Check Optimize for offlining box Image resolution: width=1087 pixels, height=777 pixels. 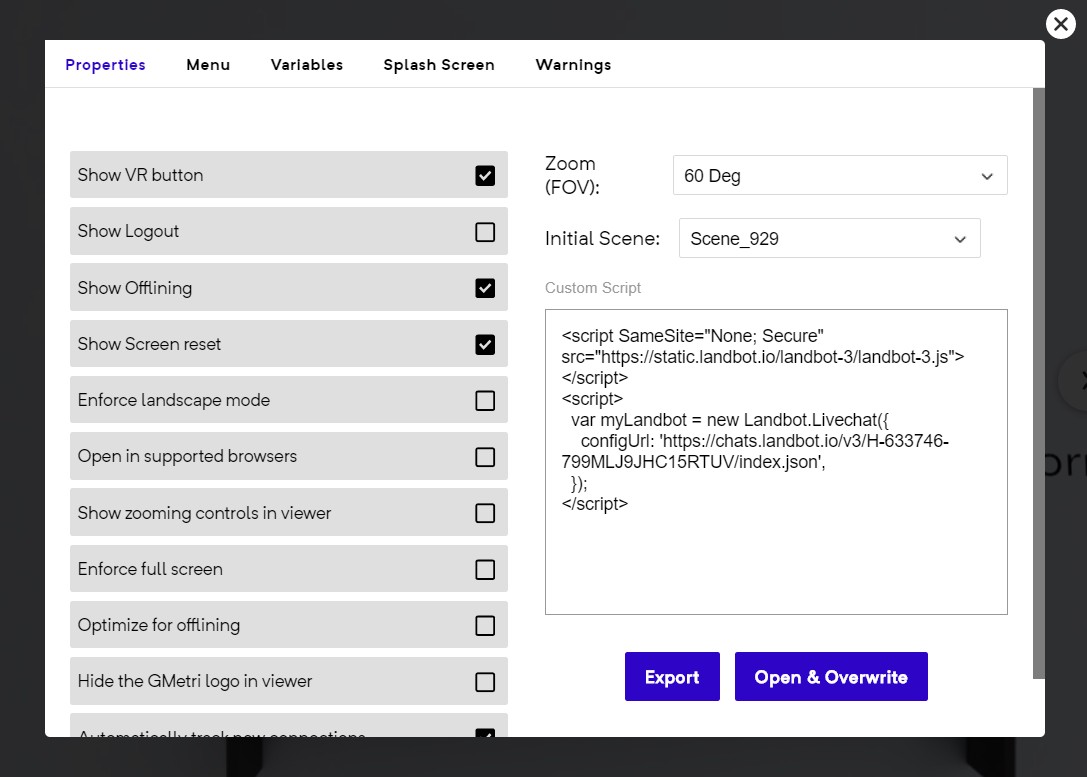[x=485, y=626]
